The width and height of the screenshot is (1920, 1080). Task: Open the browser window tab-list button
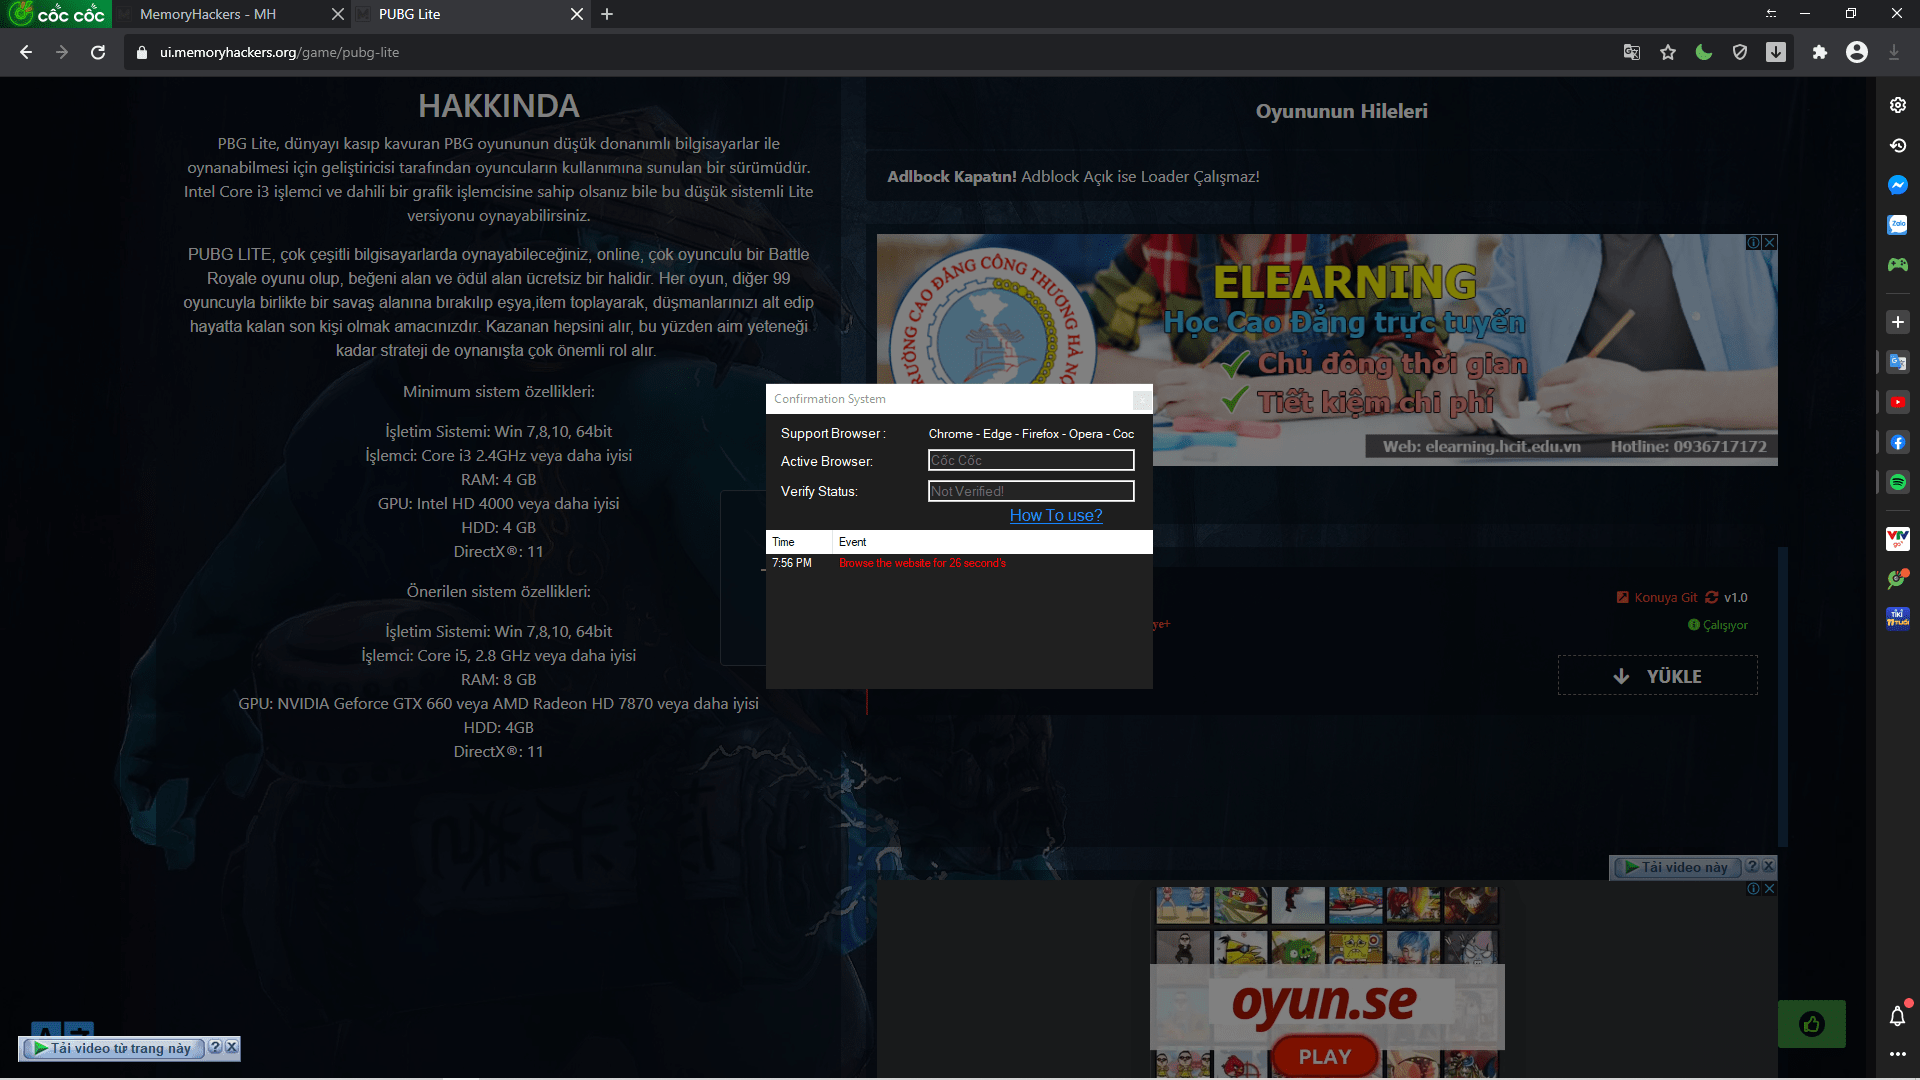coord(1771,14)
